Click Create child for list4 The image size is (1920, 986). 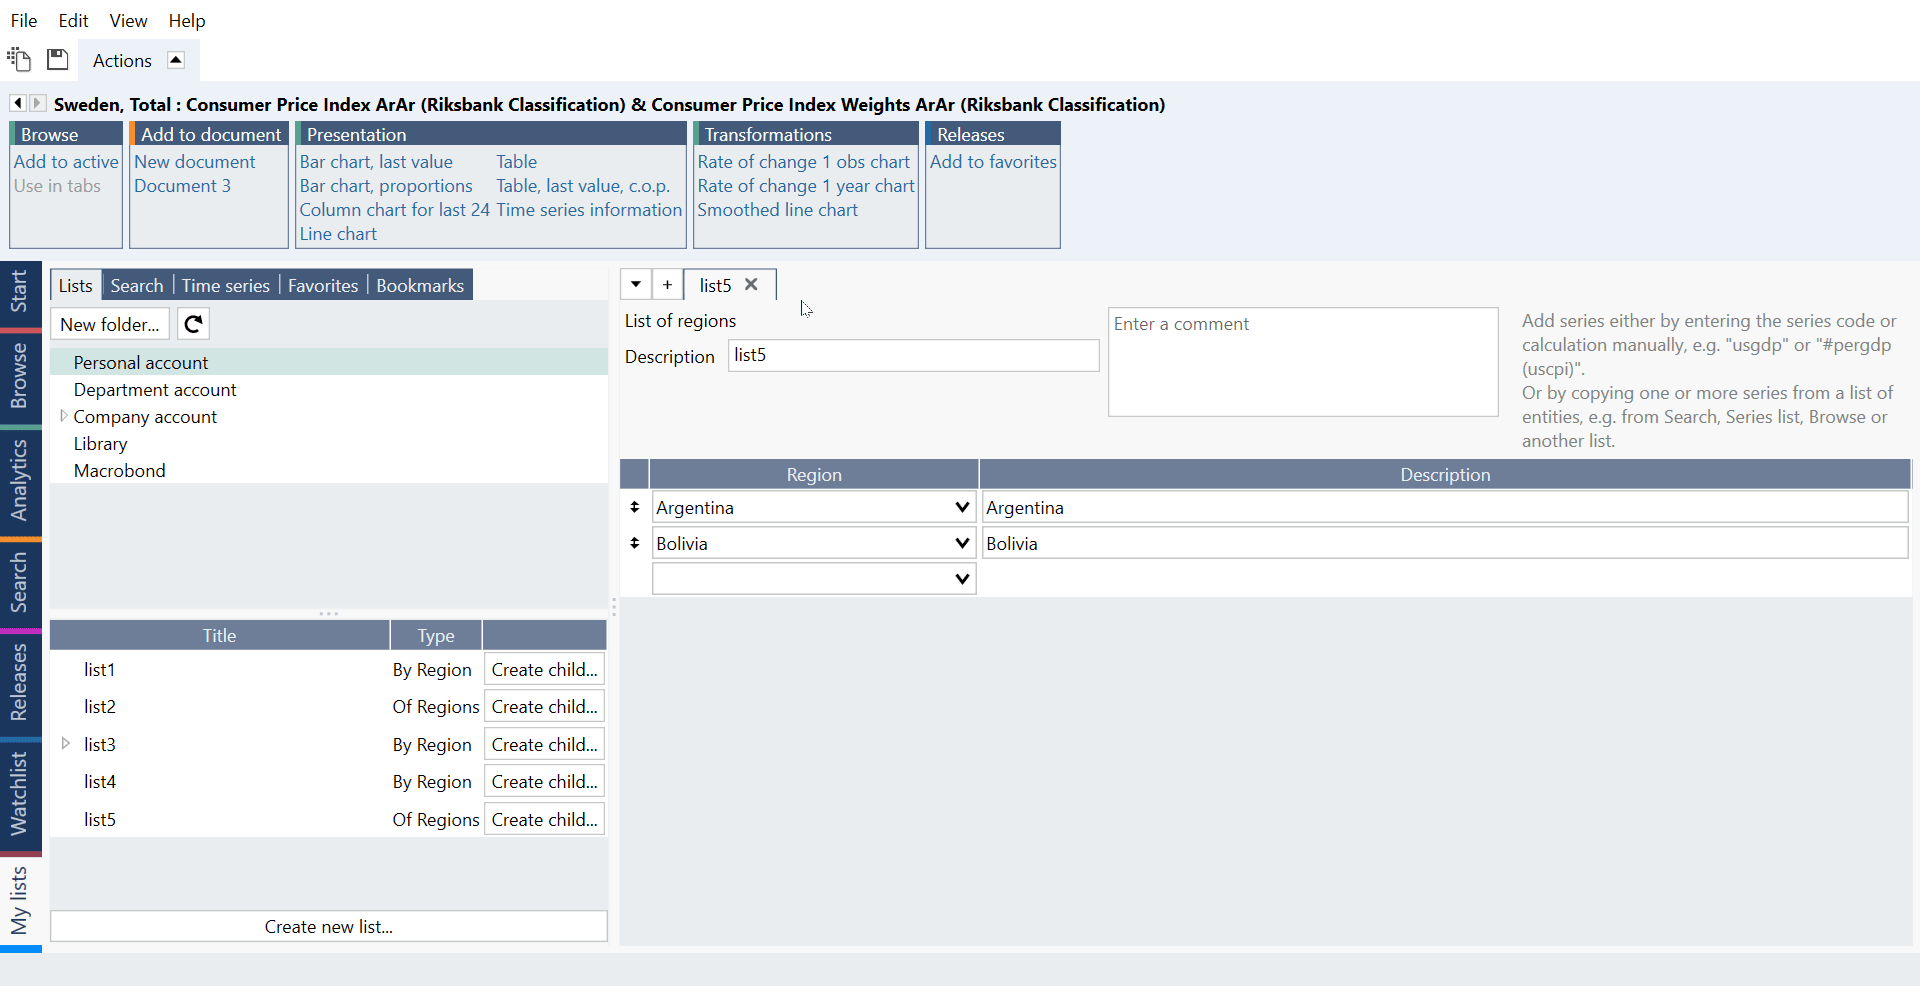coord(544,781)
